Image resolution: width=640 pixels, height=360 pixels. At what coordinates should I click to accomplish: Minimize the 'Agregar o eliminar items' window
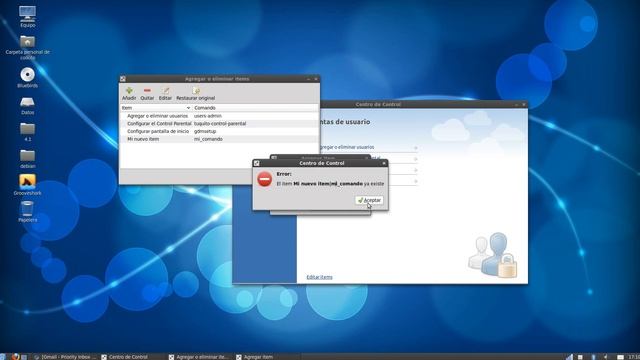click(309, 79)
